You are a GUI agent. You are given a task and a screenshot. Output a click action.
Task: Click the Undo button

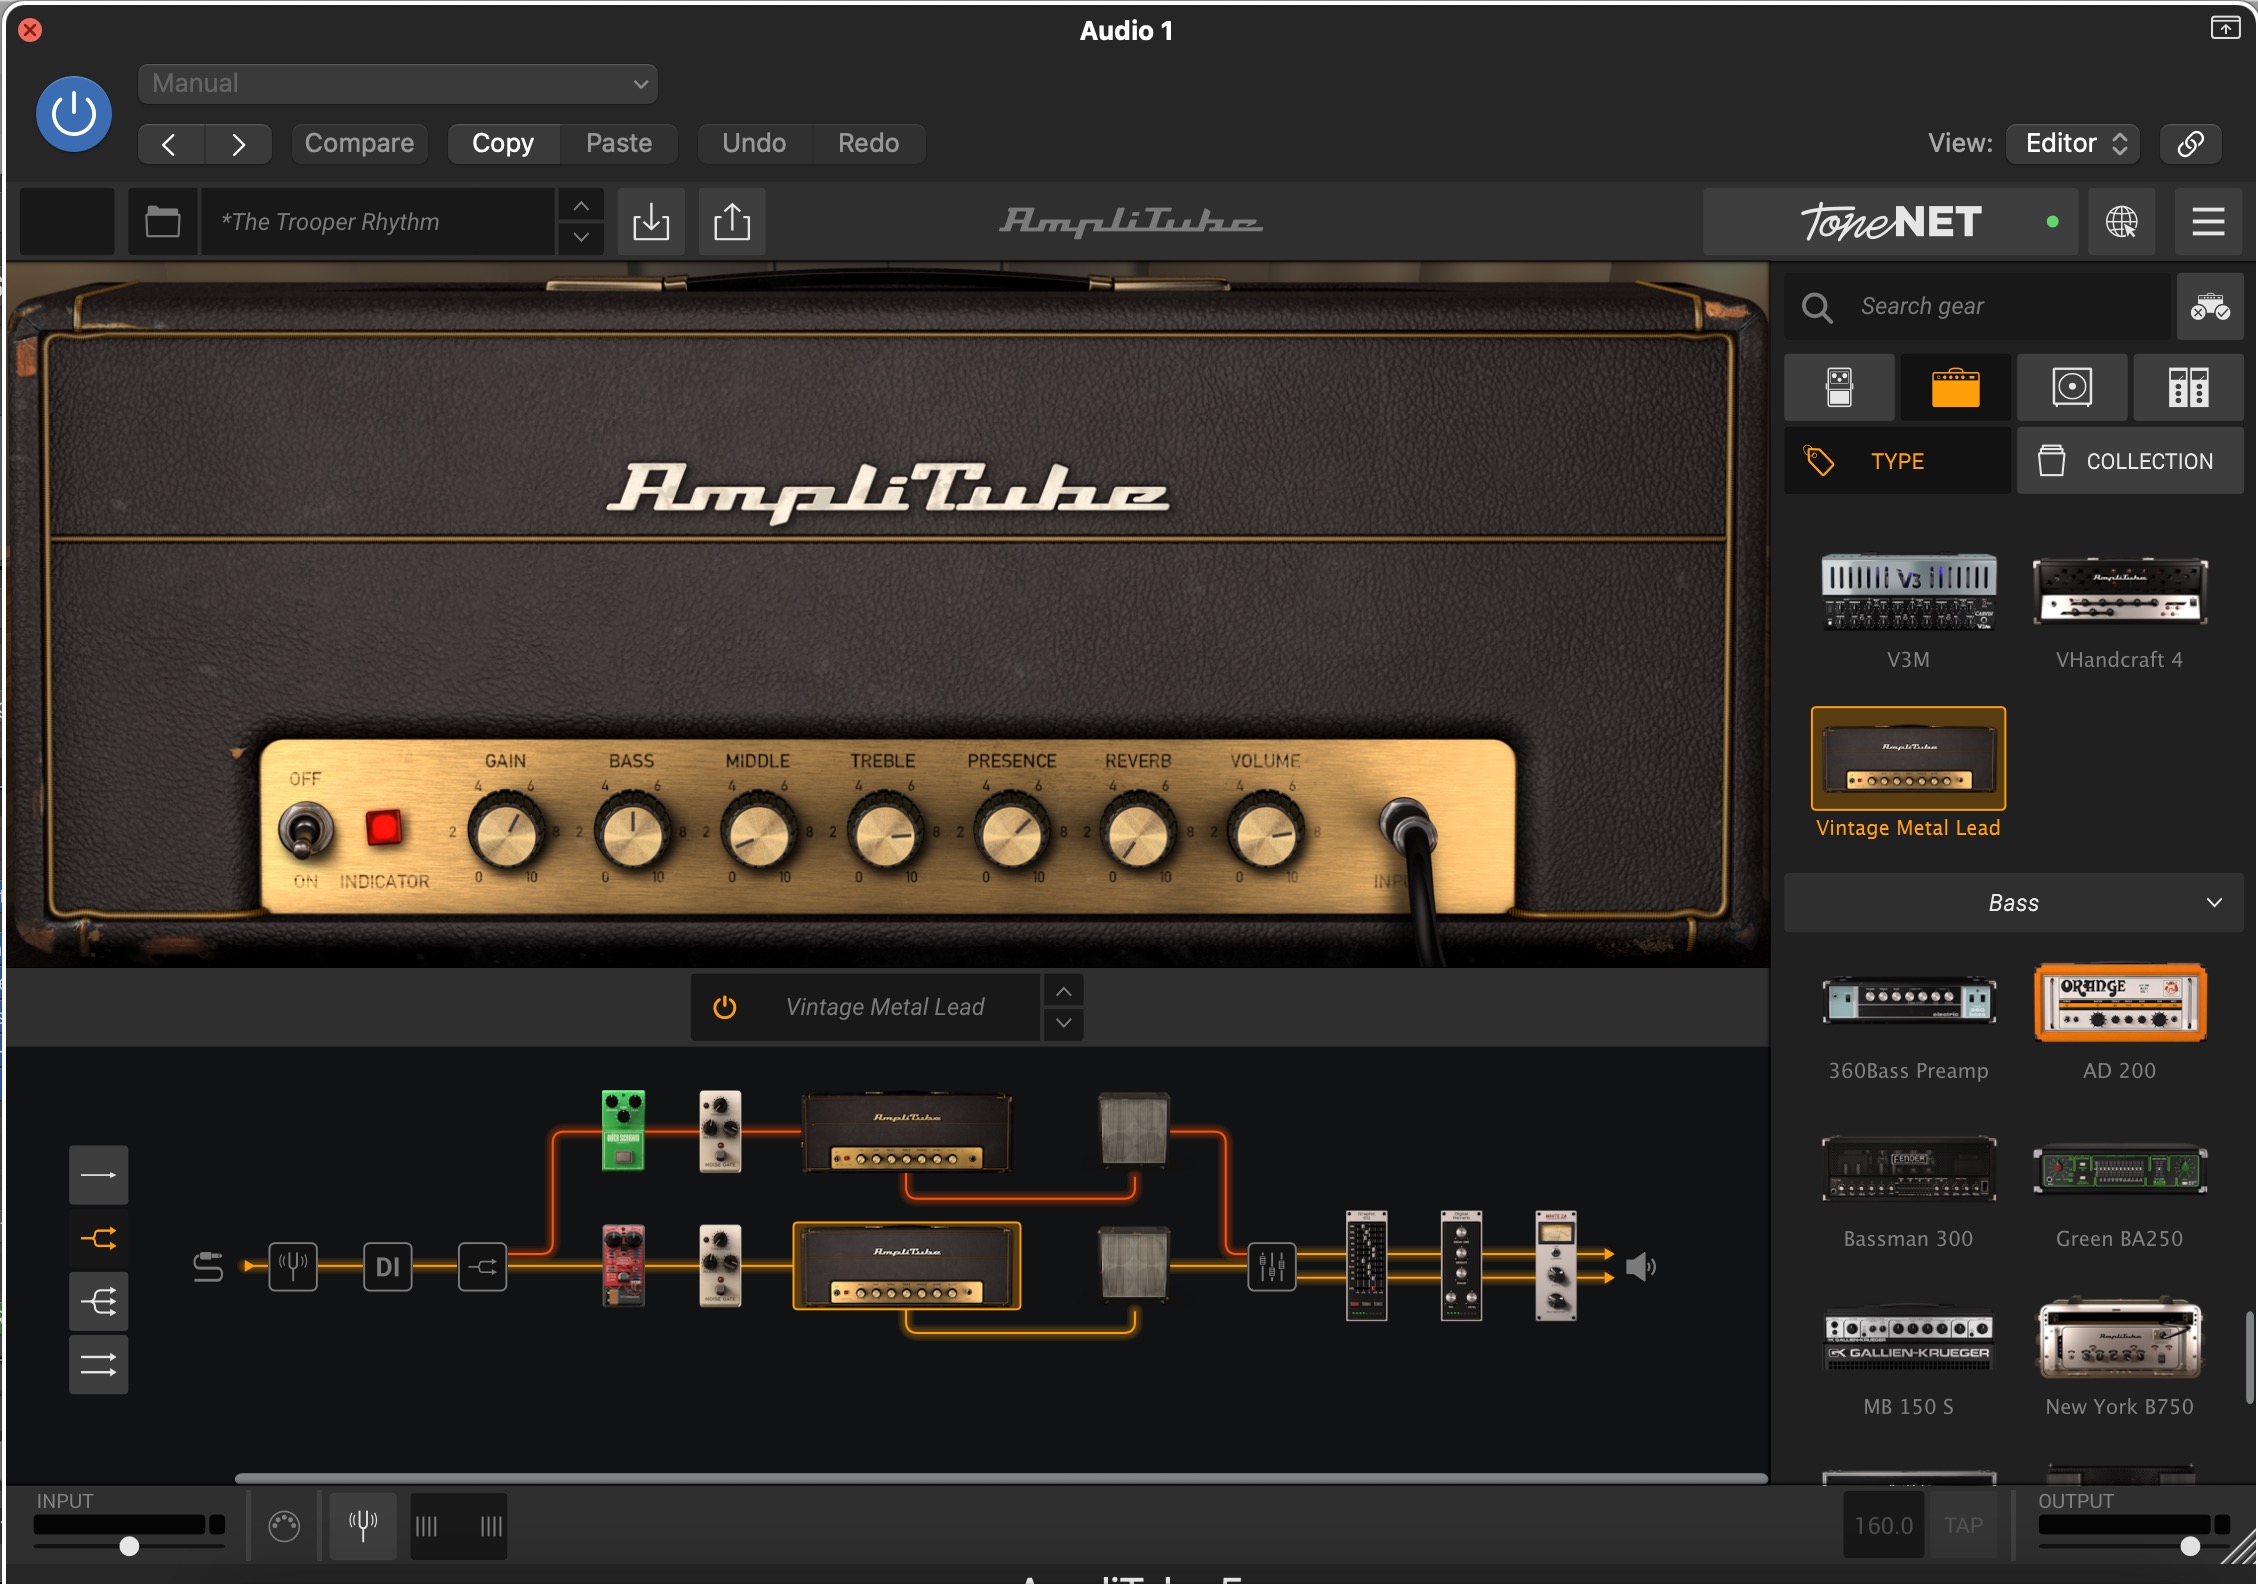tap(754, 143)
